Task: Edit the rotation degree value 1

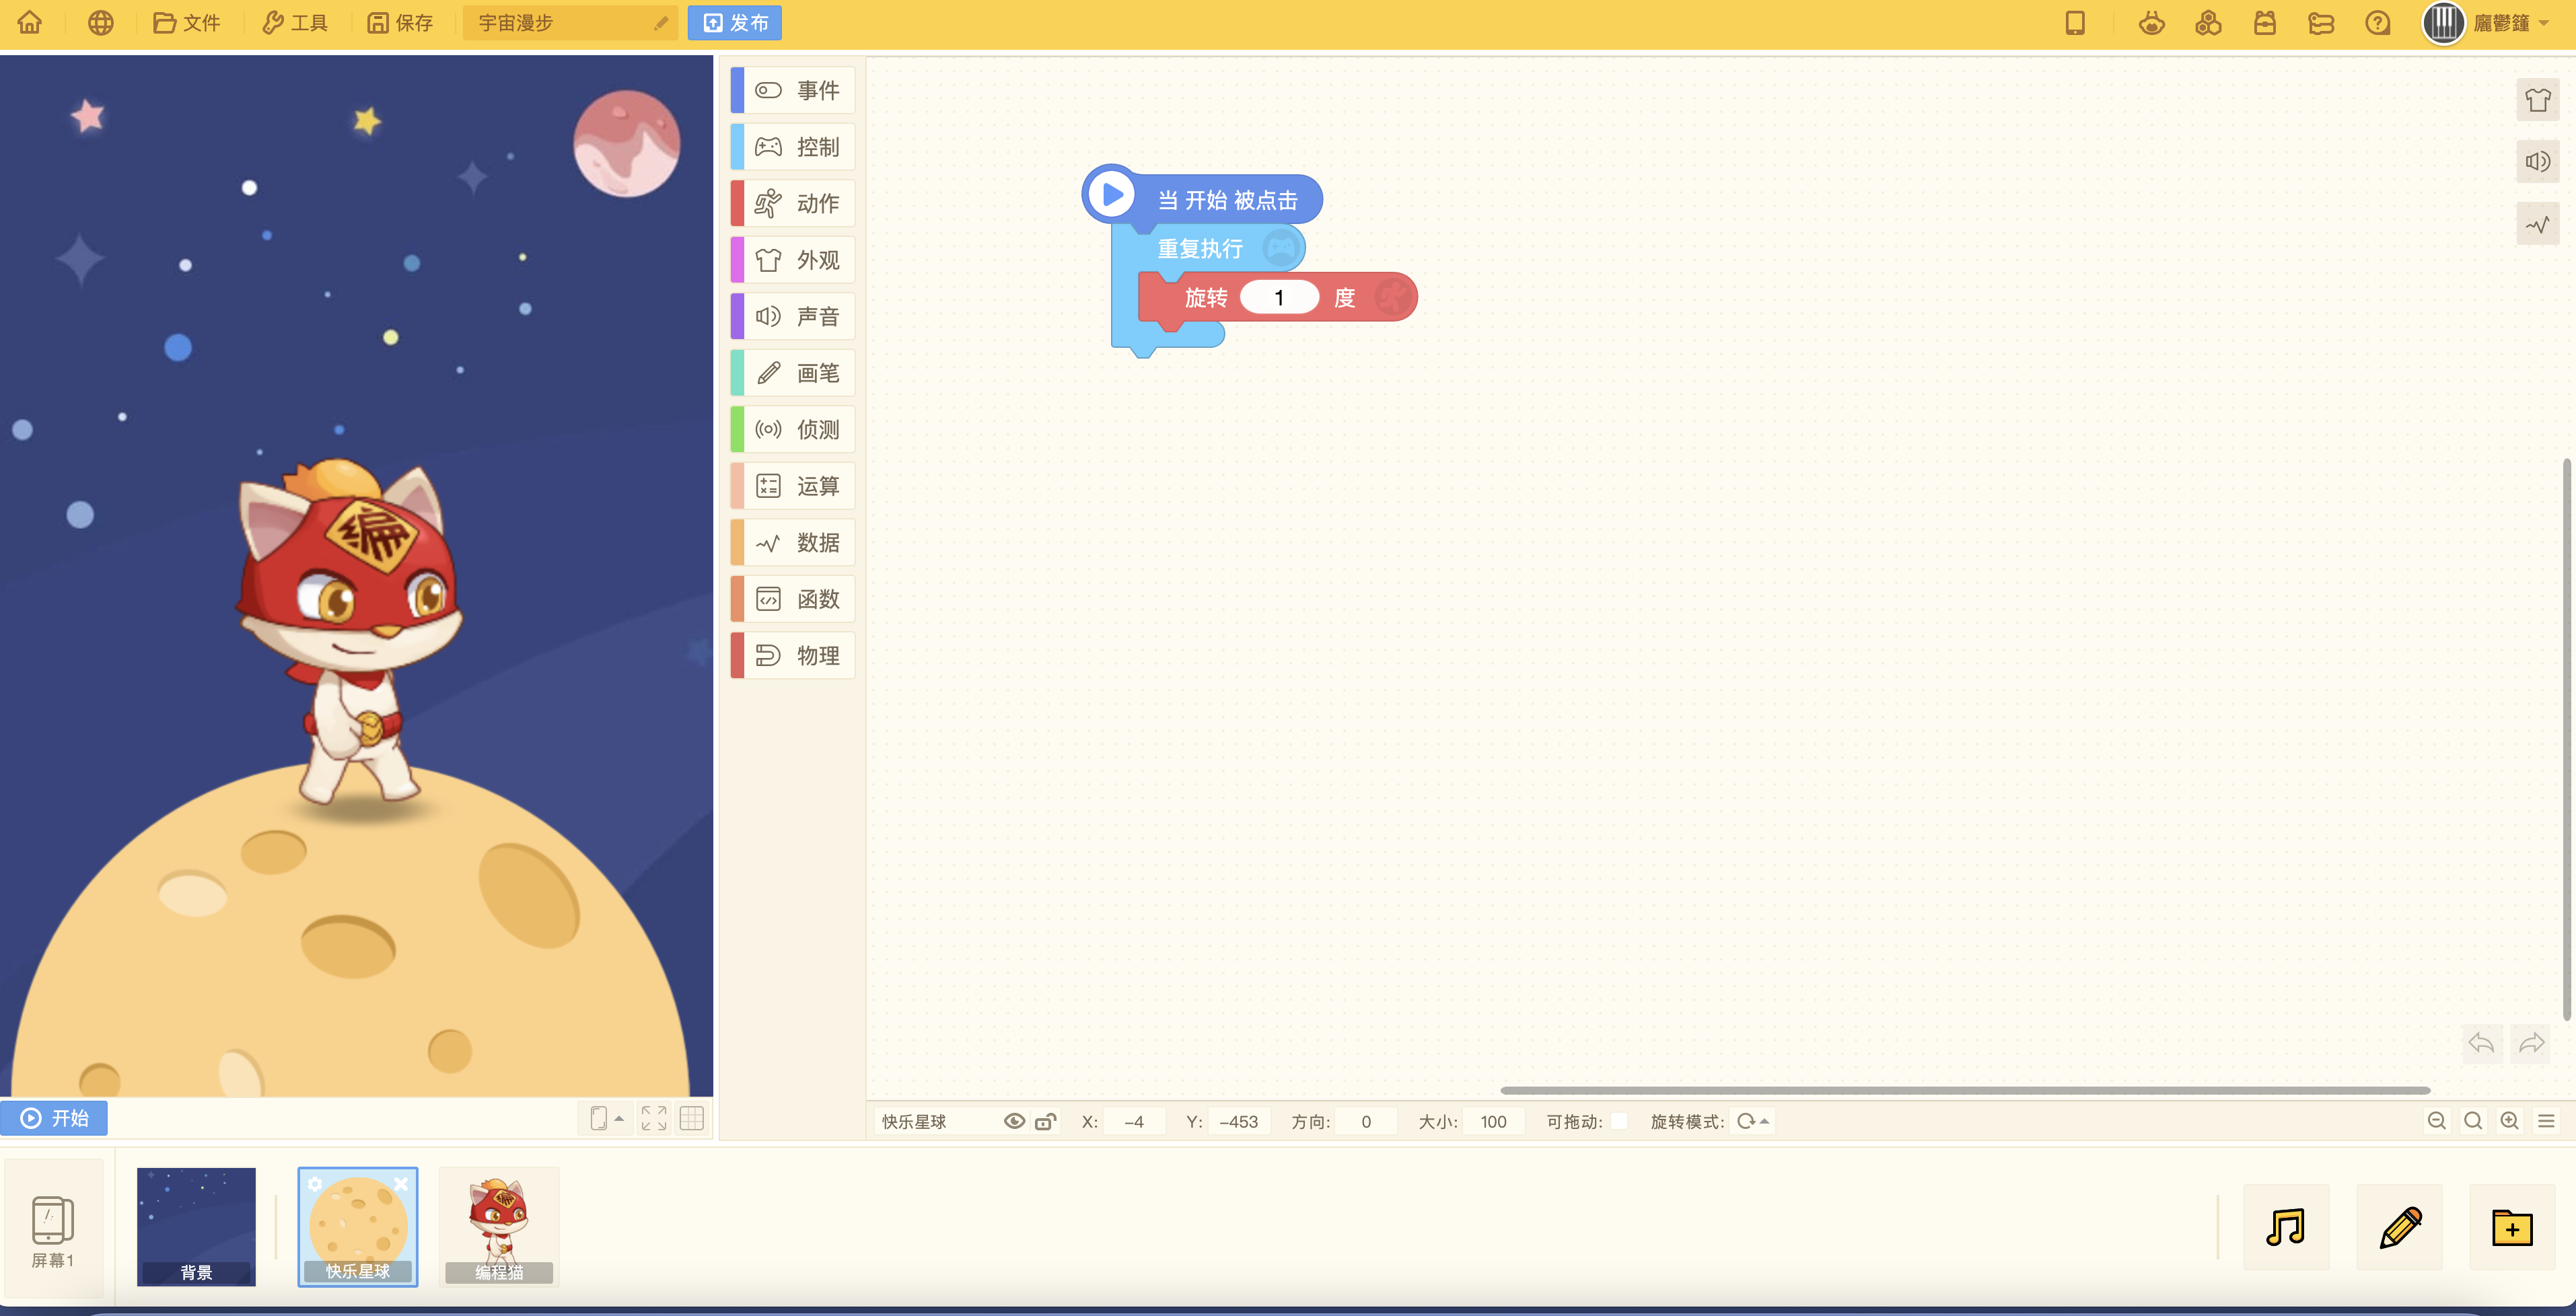Action: [x=1279, y=298]
